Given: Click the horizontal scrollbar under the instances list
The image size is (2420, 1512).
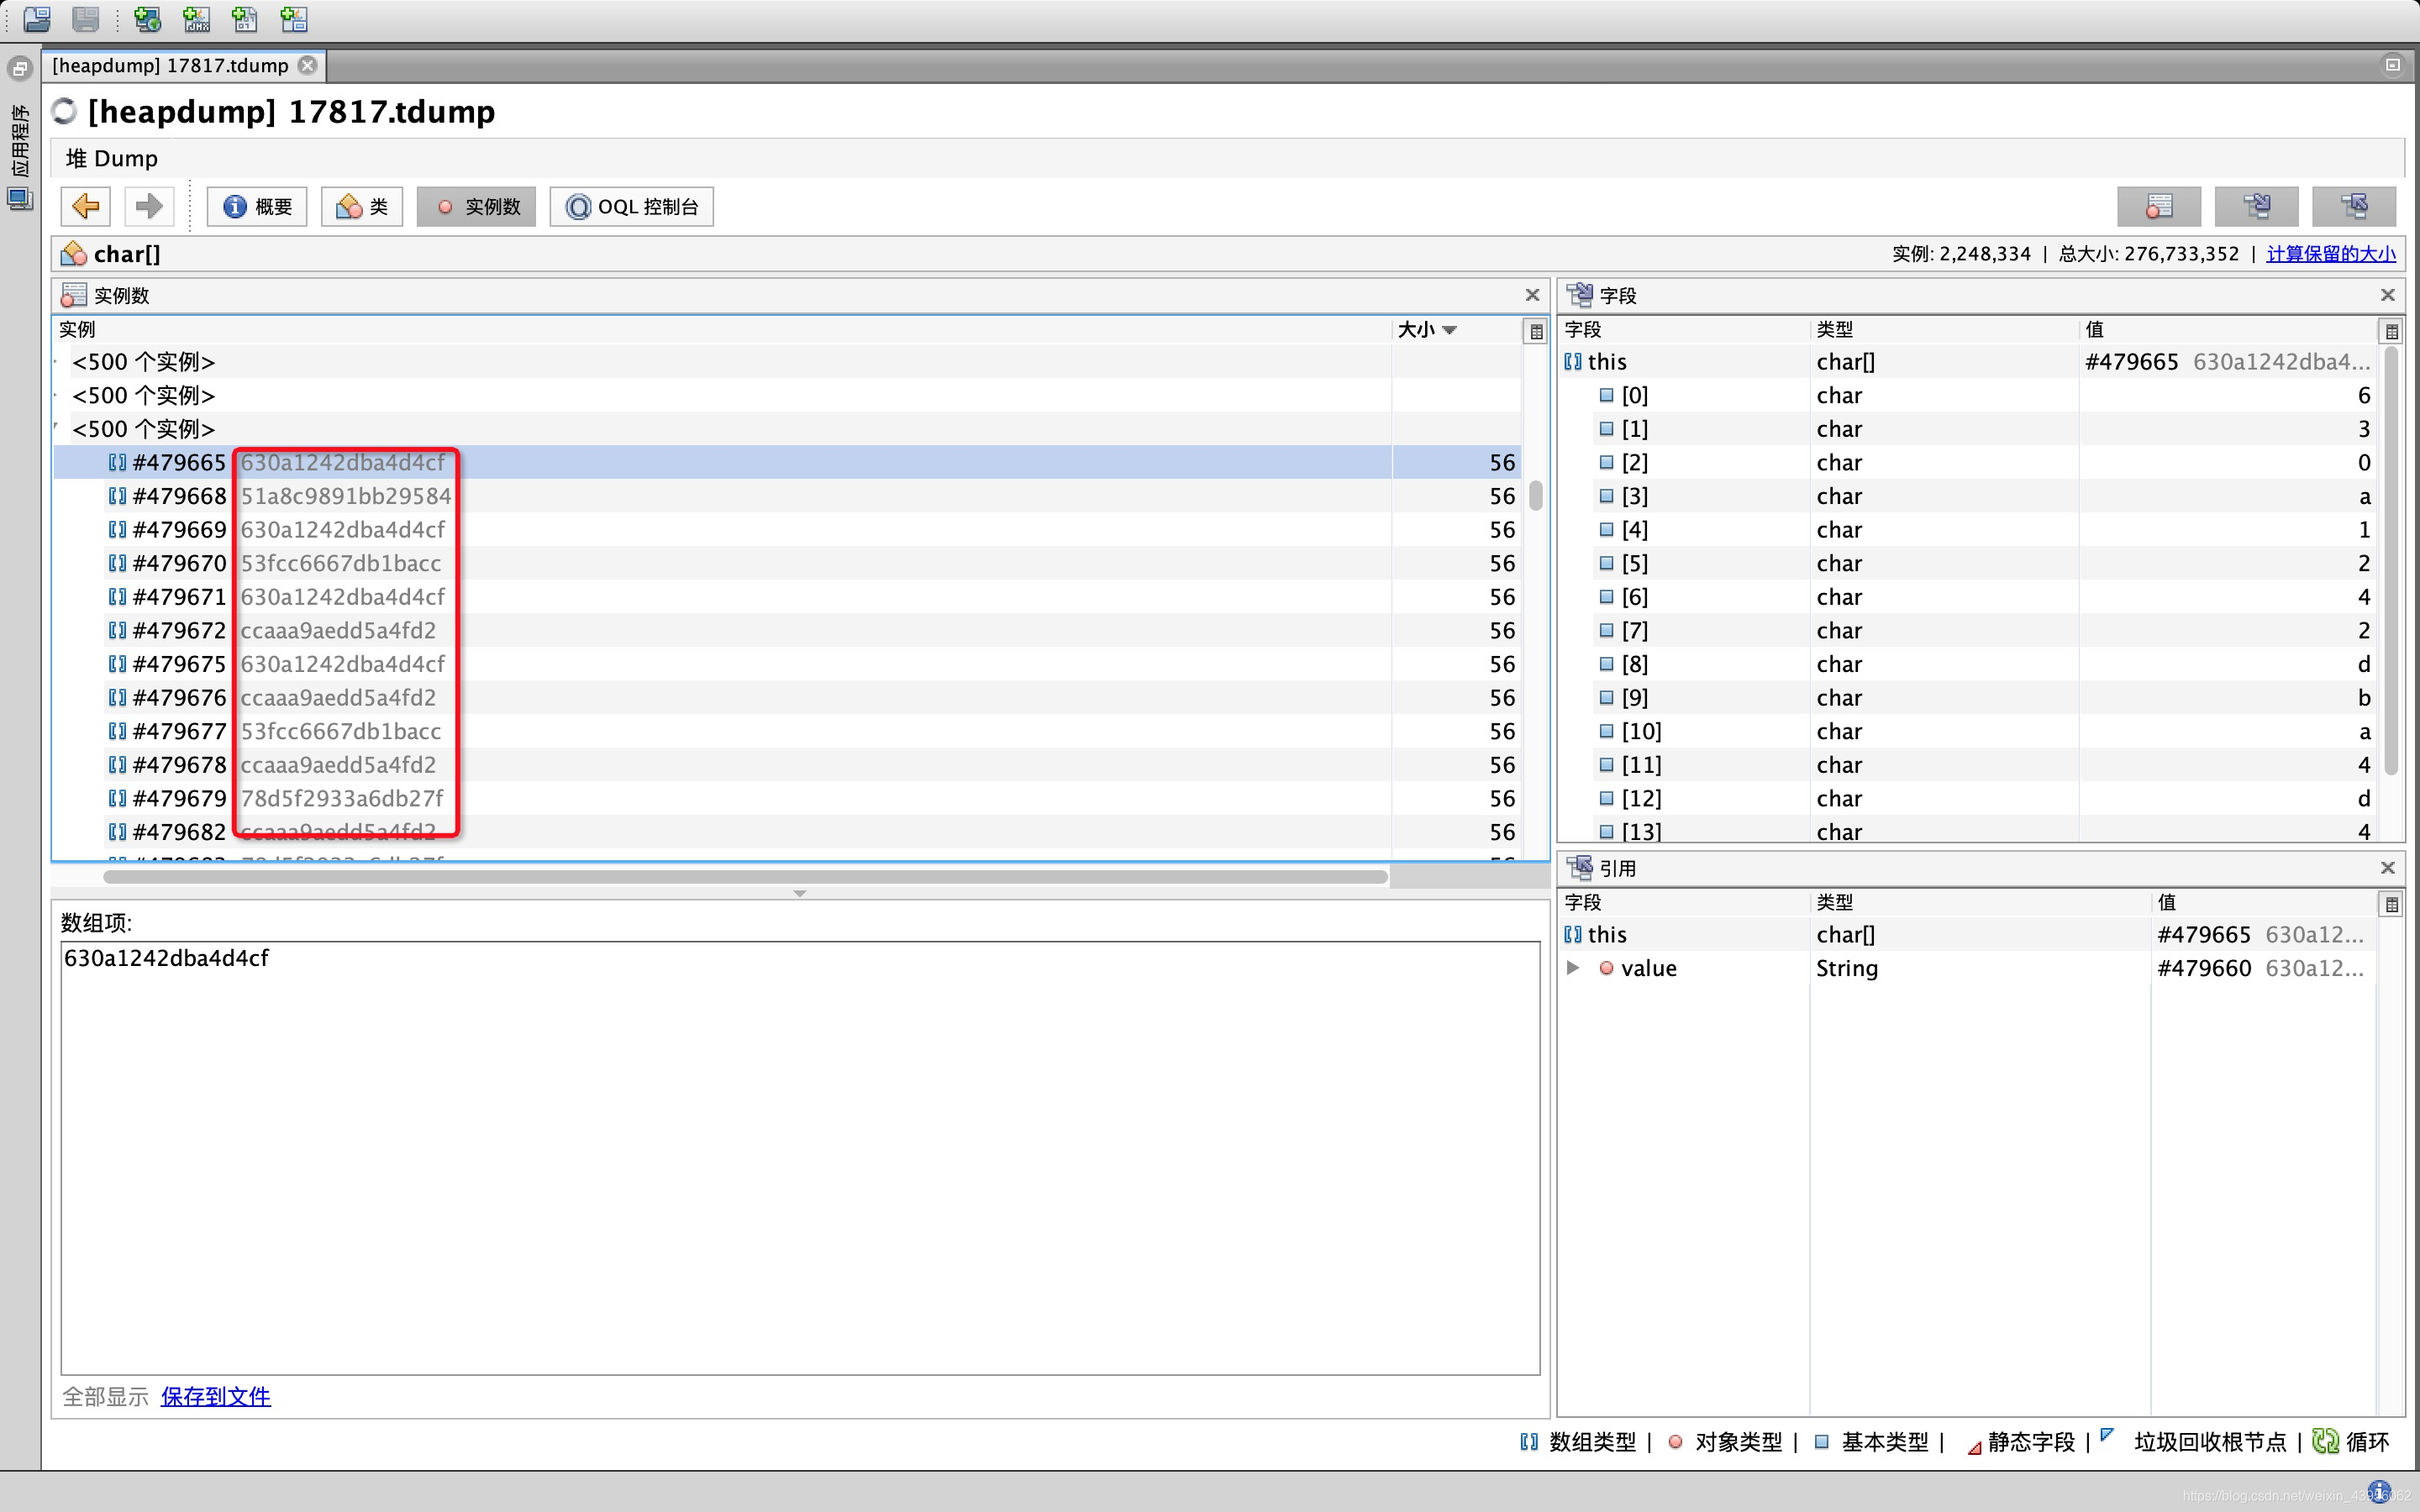Looking at the screenshot, I should pos(745,877).
